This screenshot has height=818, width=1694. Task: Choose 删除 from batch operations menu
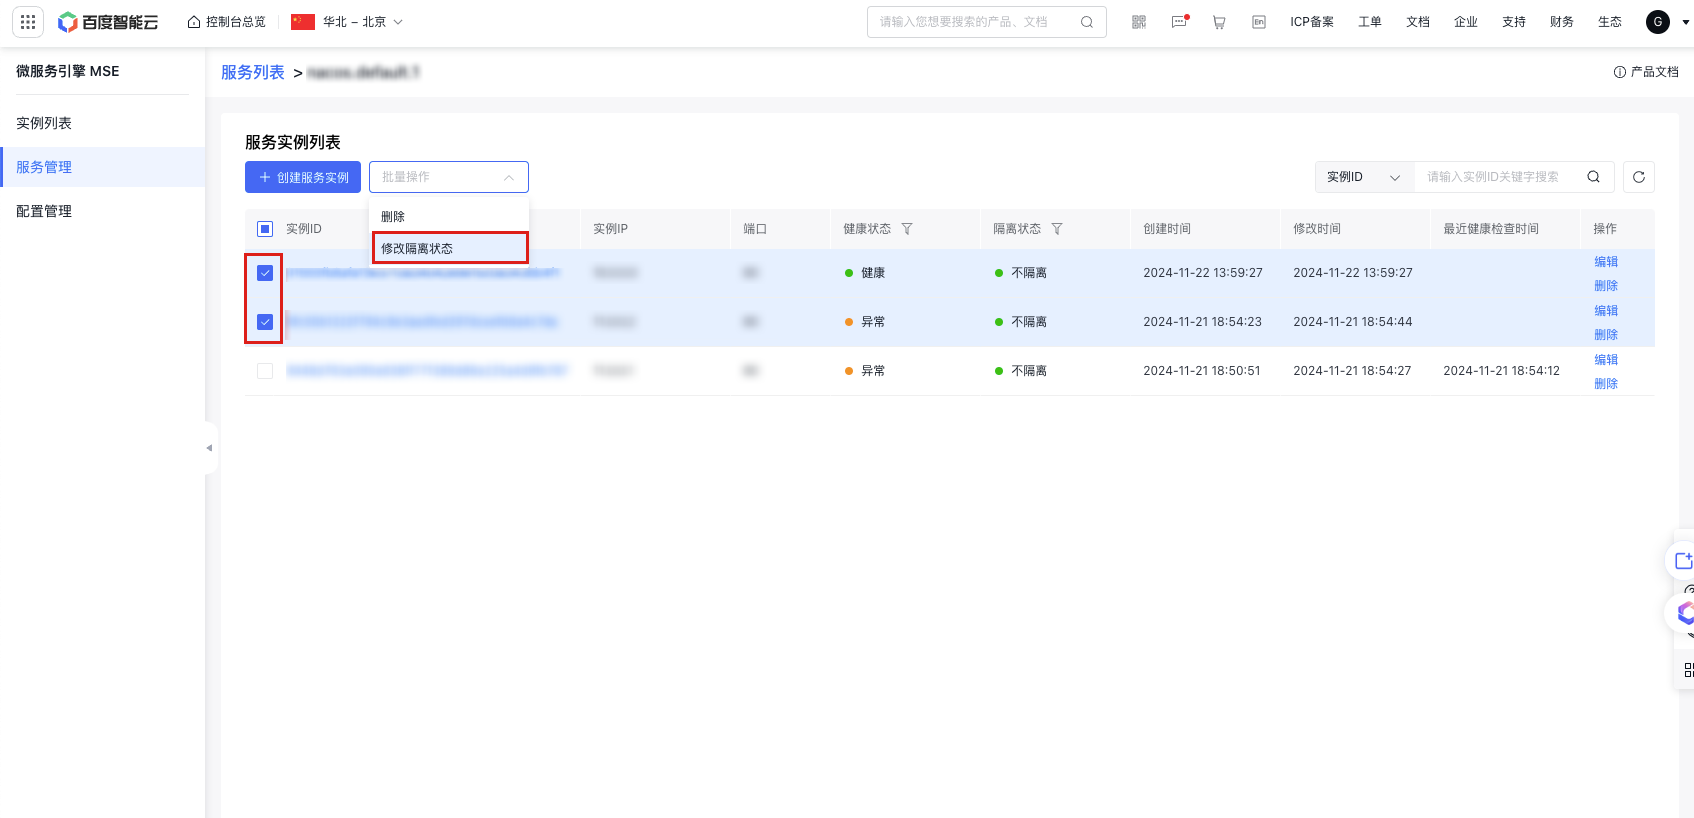[x=450, y=216]
